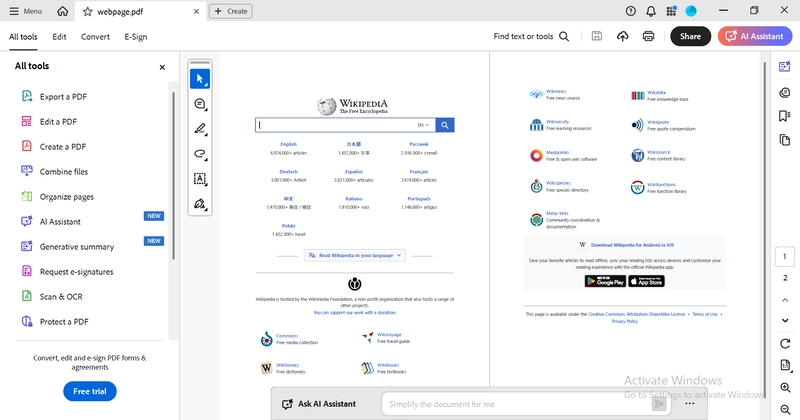Choose the freehand draw loop tool
Screen dimensions: 800x420
(200, 154)
